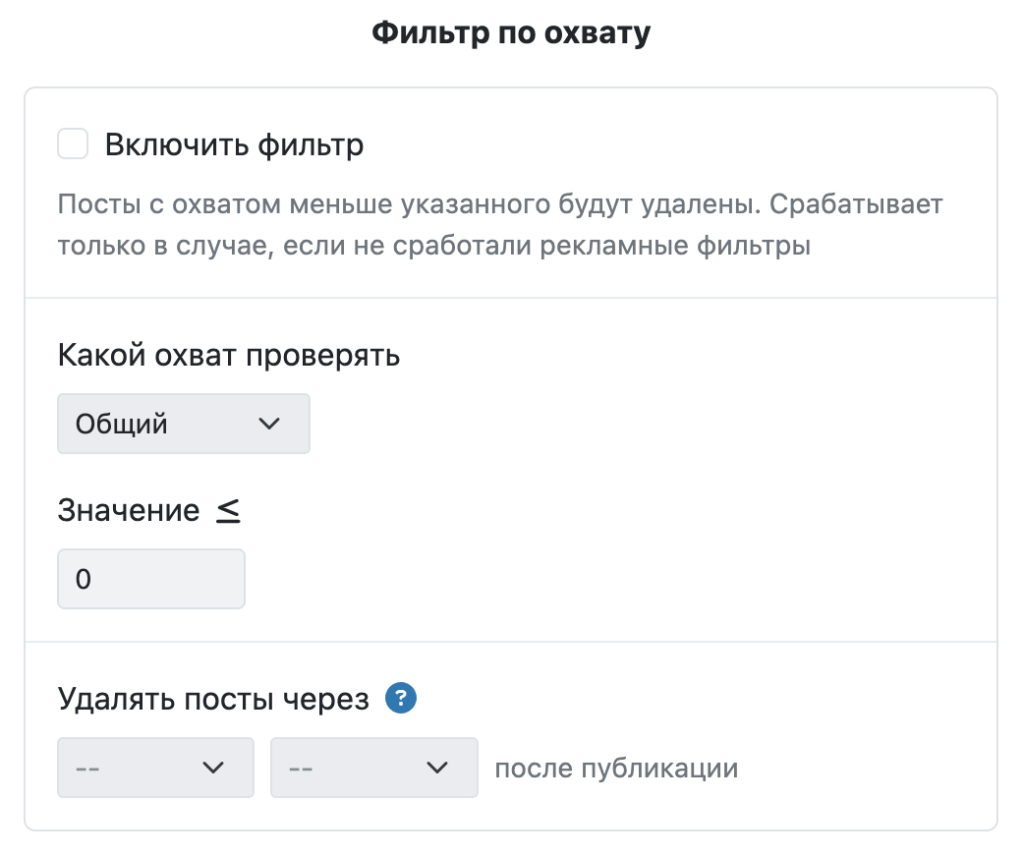The height and width of the screenshot is (857, 1024).
Task: Click the chevron arrow of the first "--" dropdown
Action: pos(212,768)
